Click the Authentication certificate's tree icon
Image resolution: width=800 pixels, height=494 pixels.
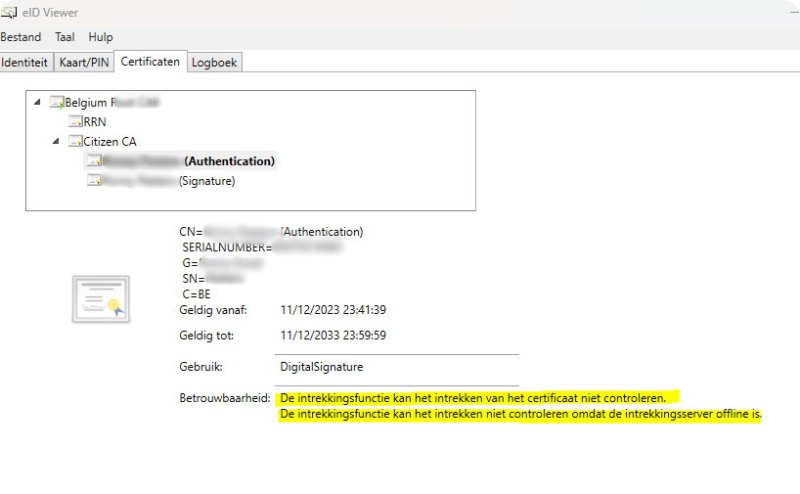point(93,161)
